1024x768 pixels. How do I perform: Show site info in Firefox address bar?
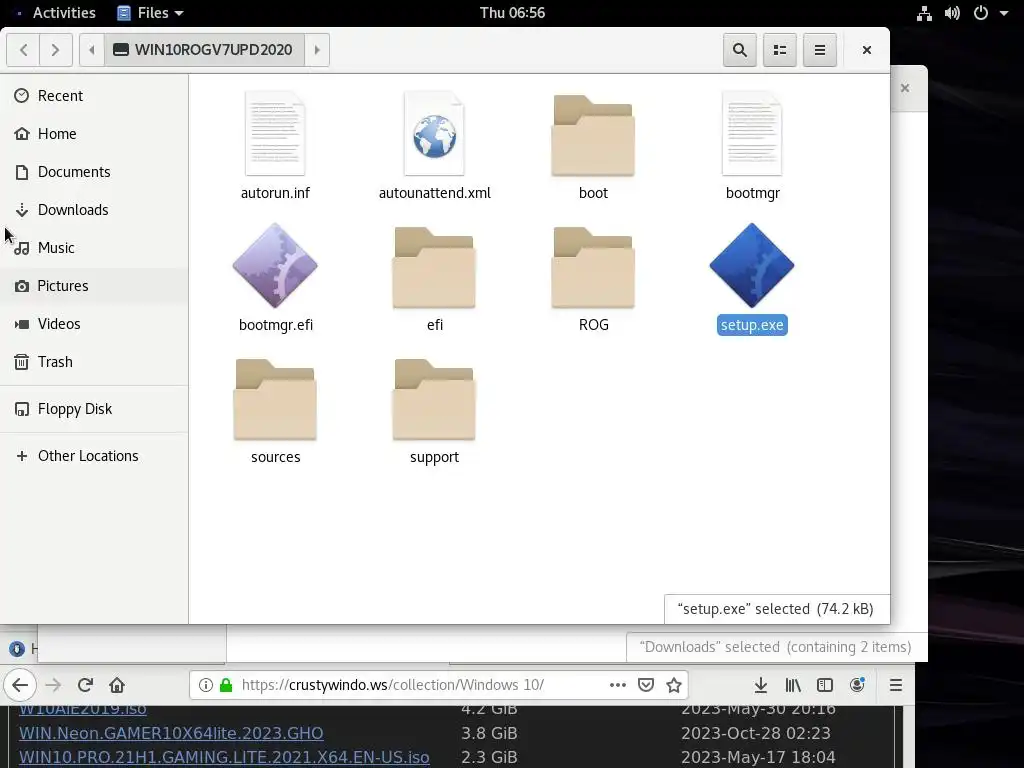point(206,685)
